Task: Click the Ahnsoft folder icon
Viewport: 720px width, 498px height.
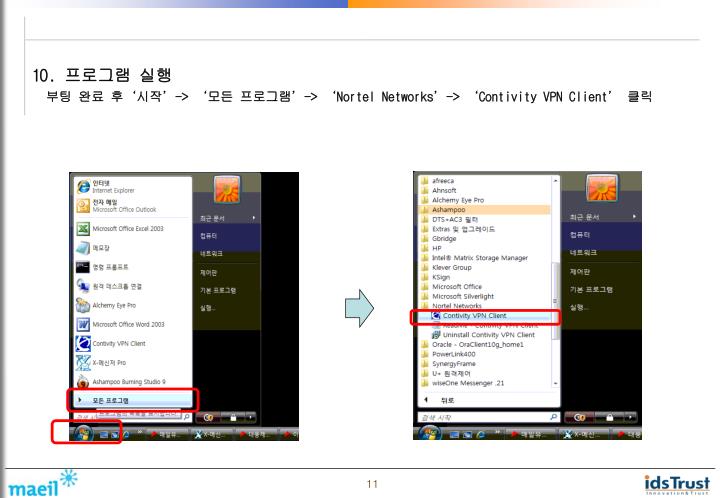Action: [425, 190]
